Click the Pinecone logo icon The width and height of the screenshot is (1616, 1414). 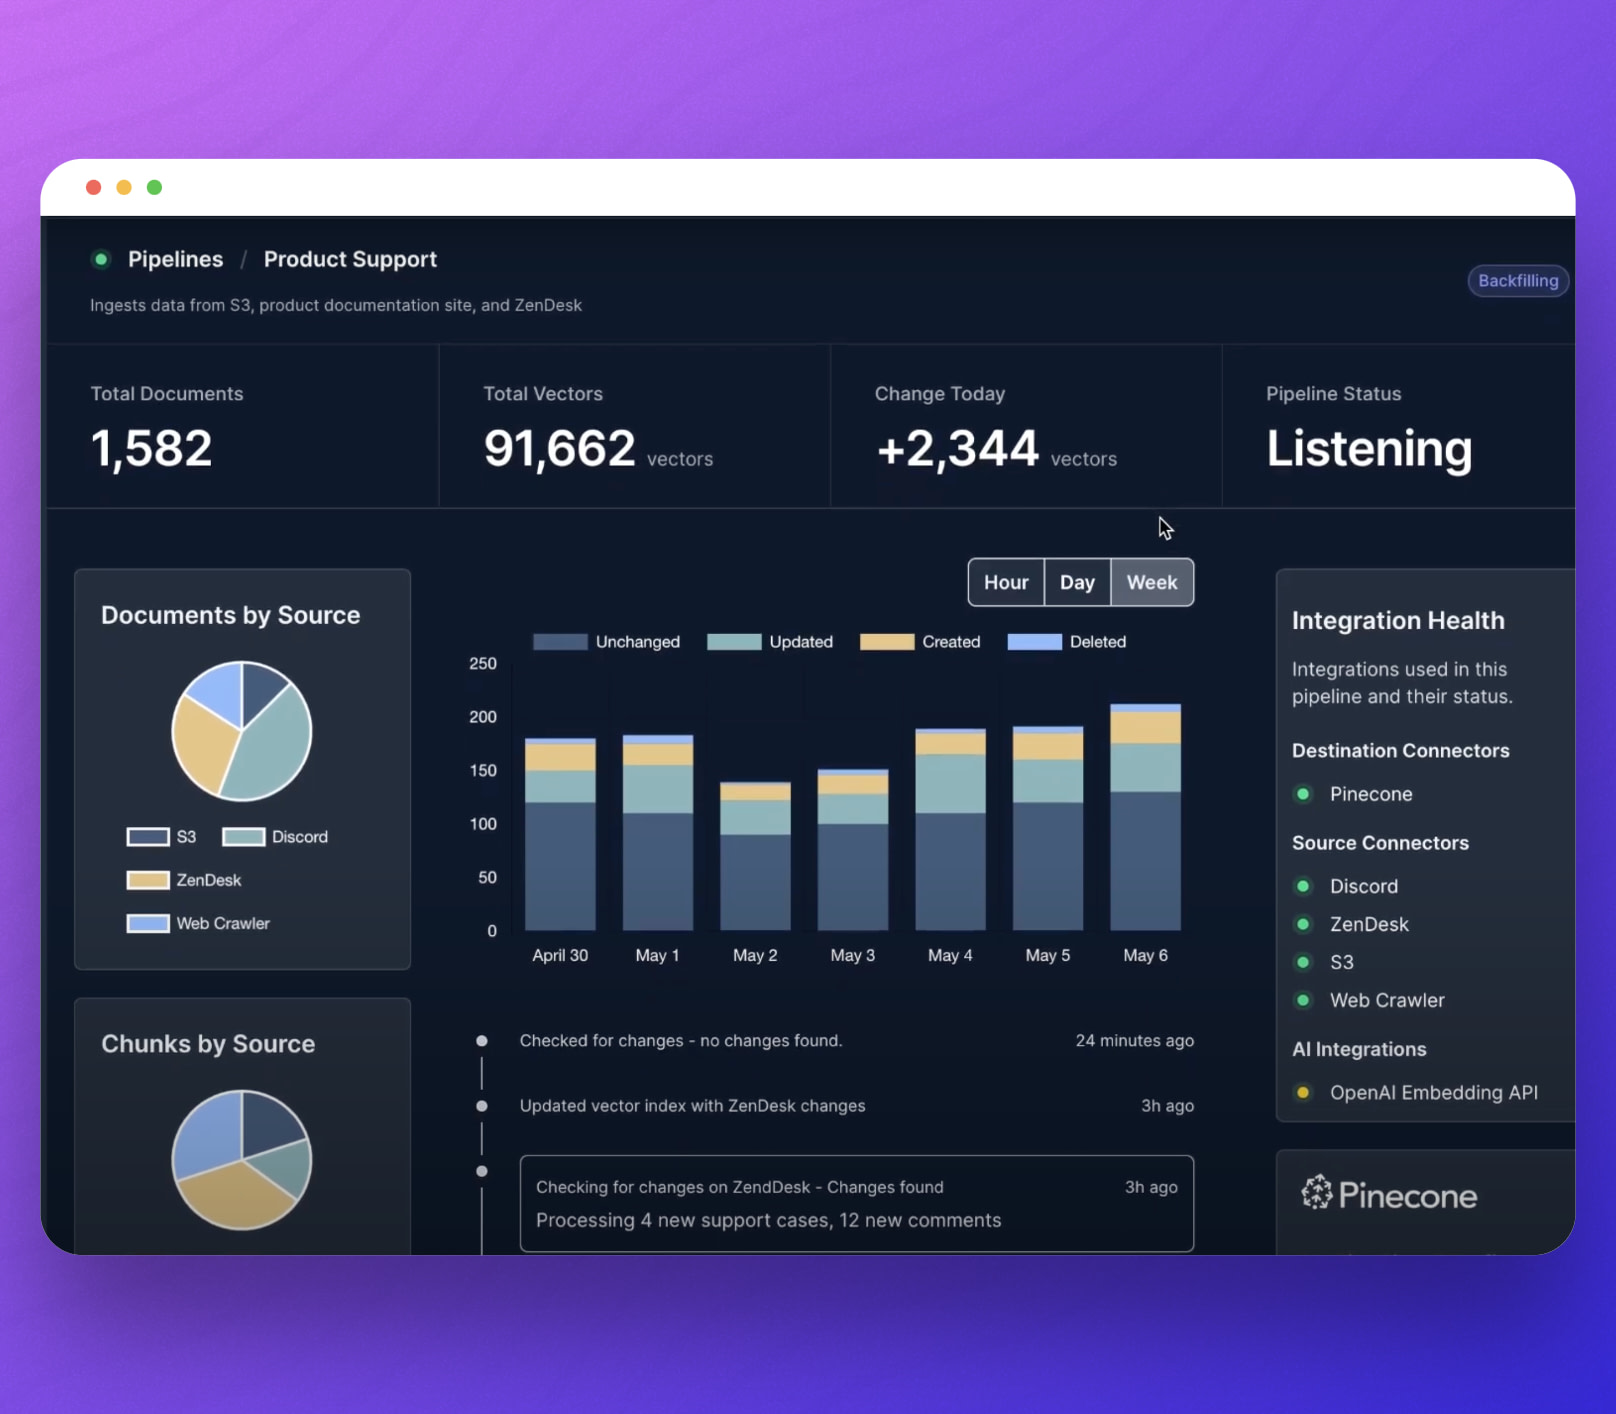click(x=1316, y=1192)
